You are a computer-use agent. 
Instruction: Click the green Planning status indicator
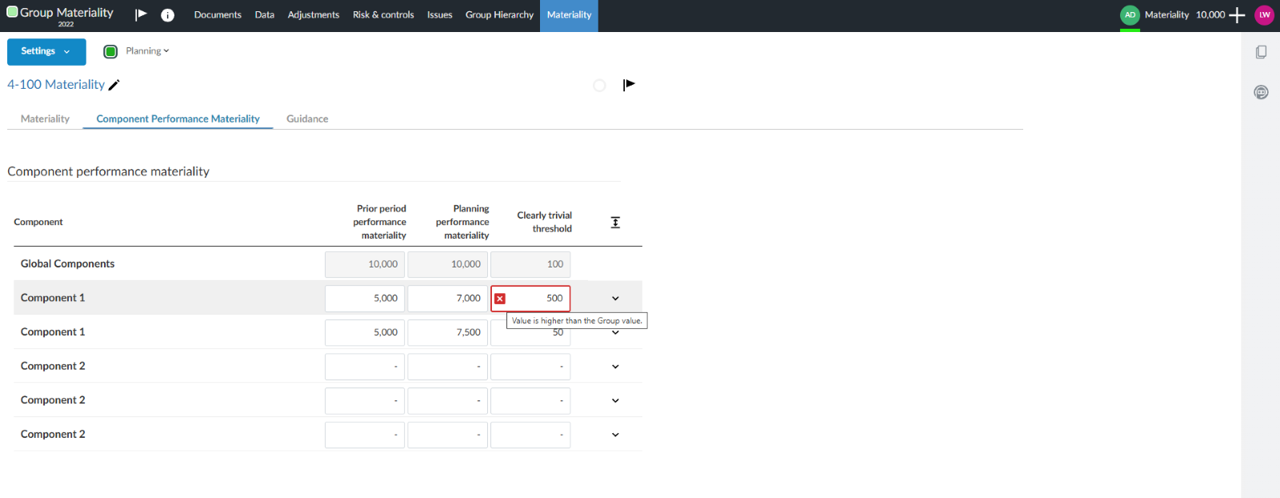click(x=111, y=51)
